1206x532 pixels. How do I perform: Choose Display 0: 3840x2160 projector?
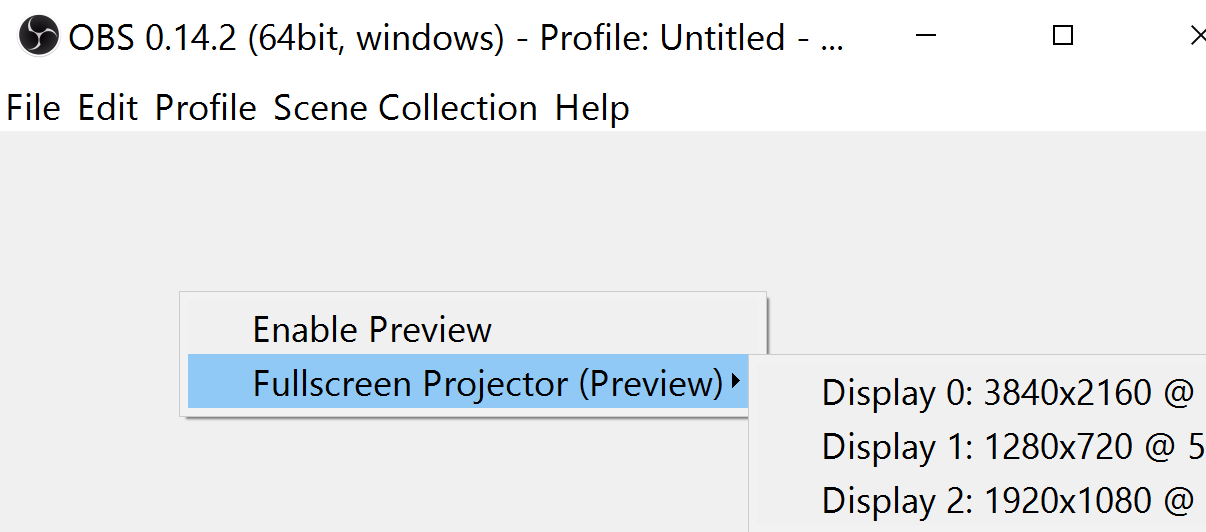[x=1009, y=393]
